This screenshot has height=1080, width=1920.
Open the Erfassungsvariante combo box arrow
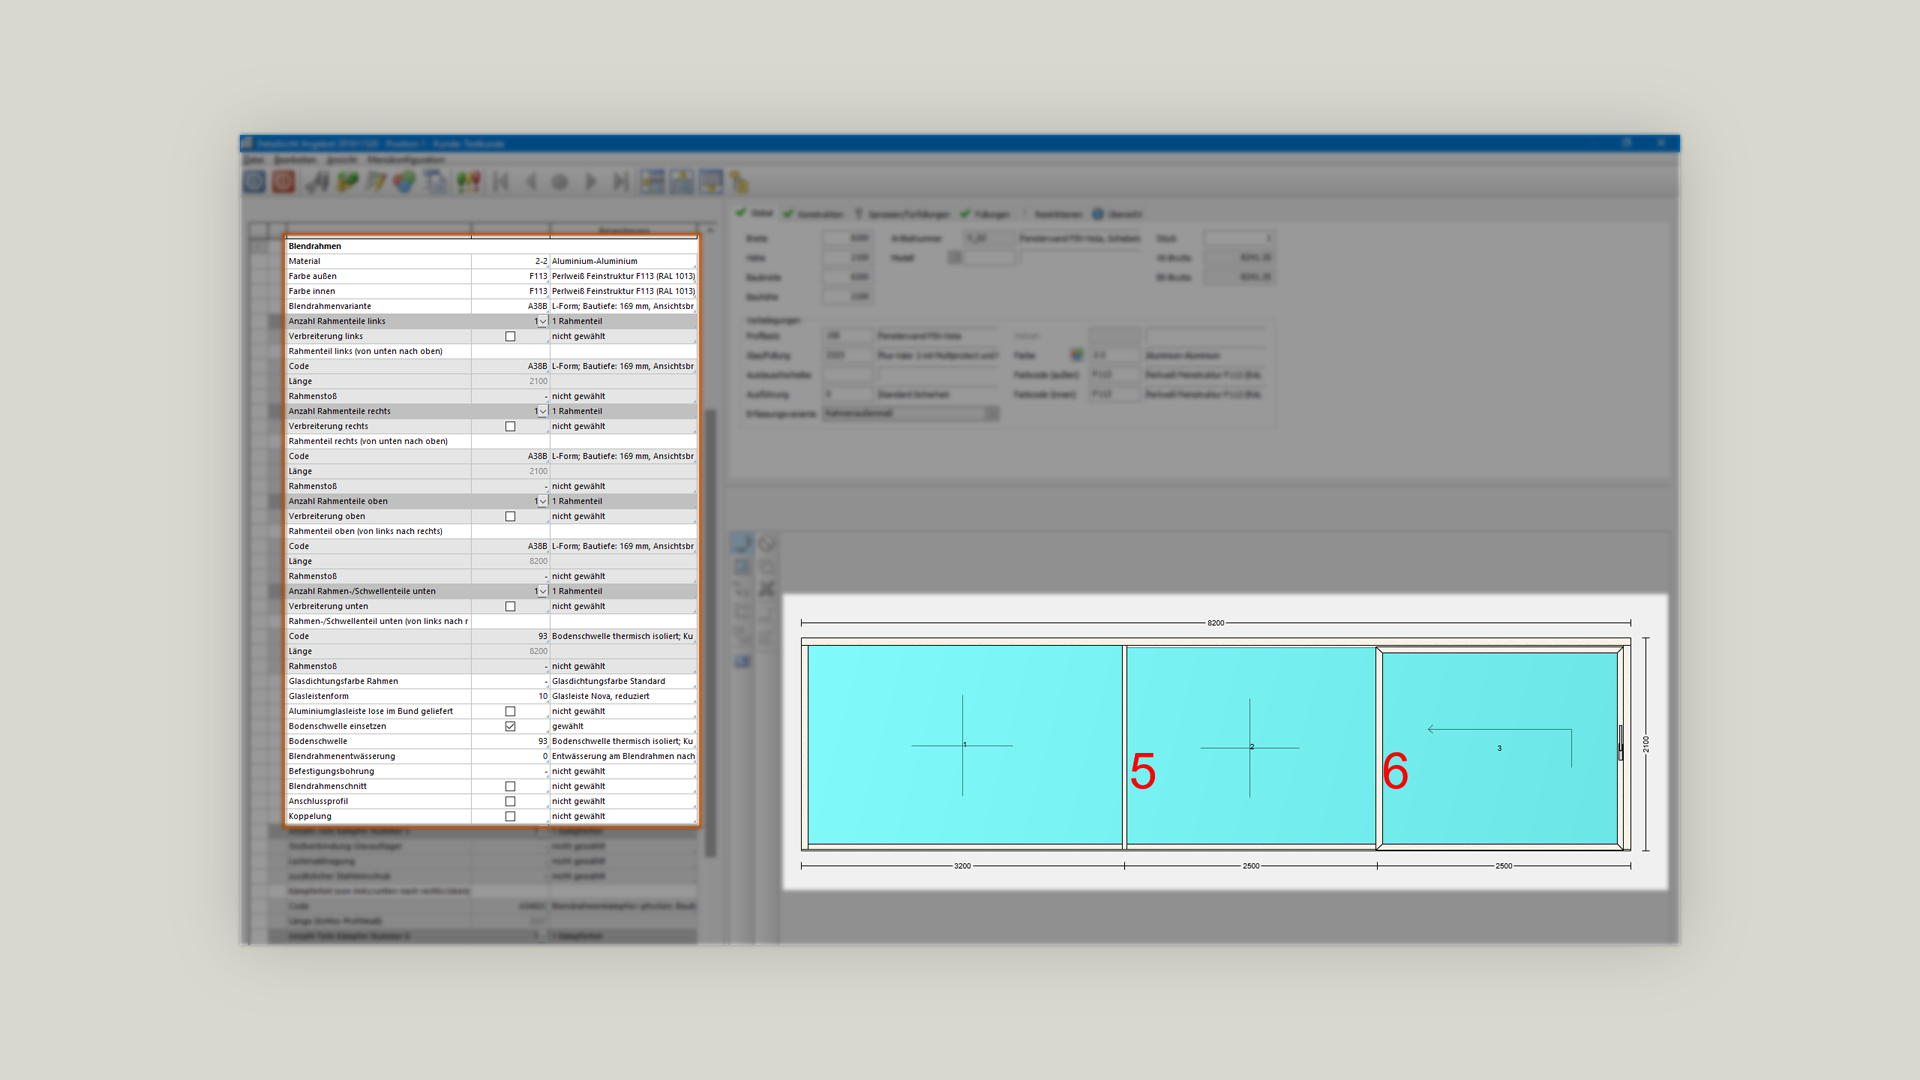coord(992,413)
